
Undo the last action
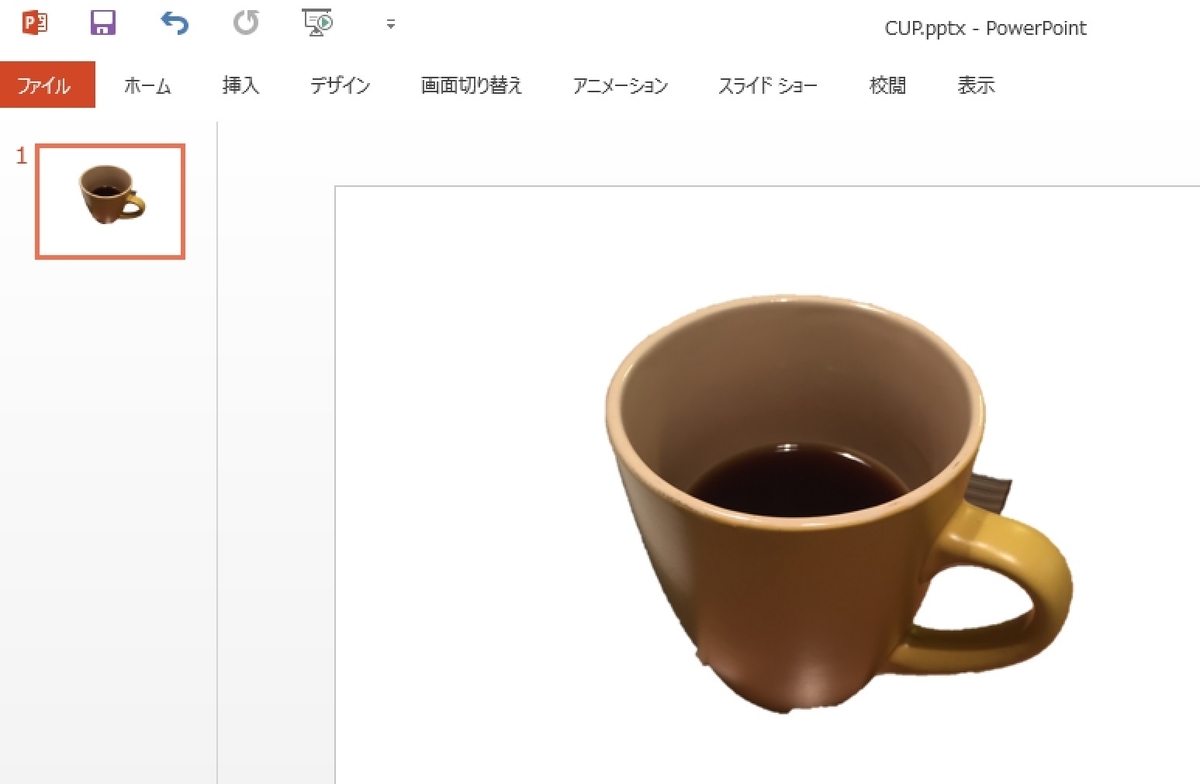(x=174, y=23)
